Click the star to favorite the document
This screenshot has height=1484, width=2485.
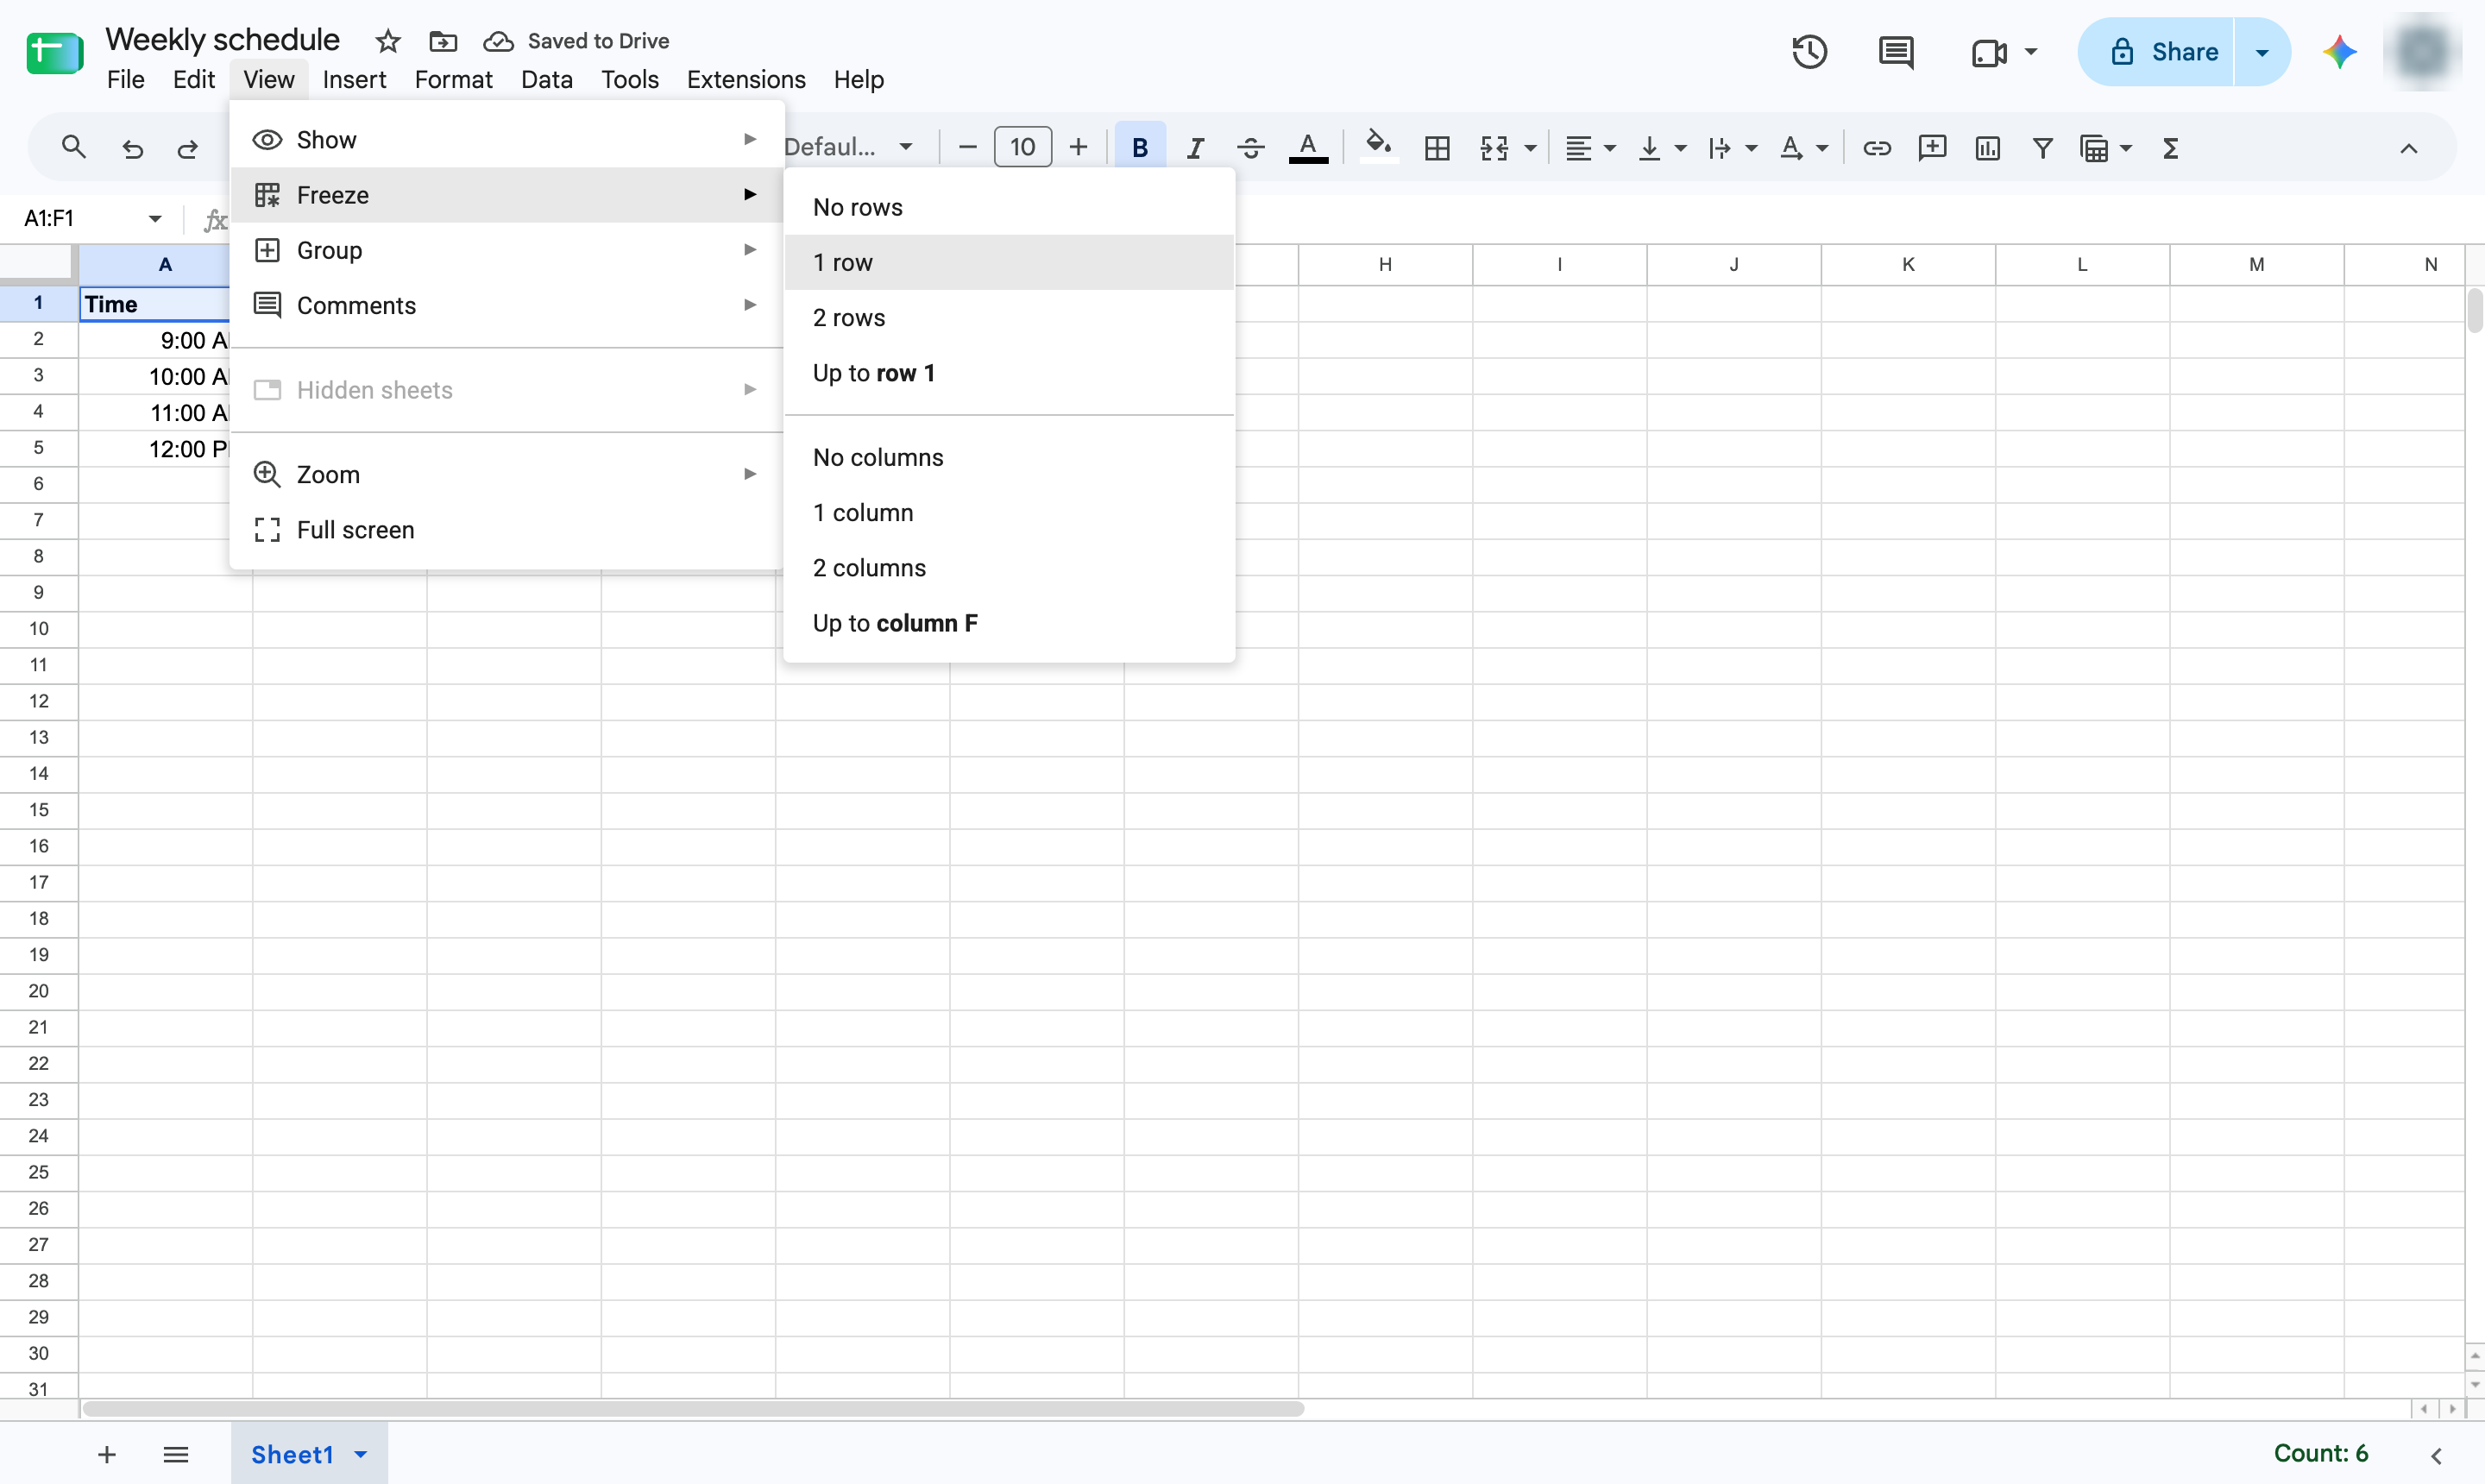coord(388,41)
